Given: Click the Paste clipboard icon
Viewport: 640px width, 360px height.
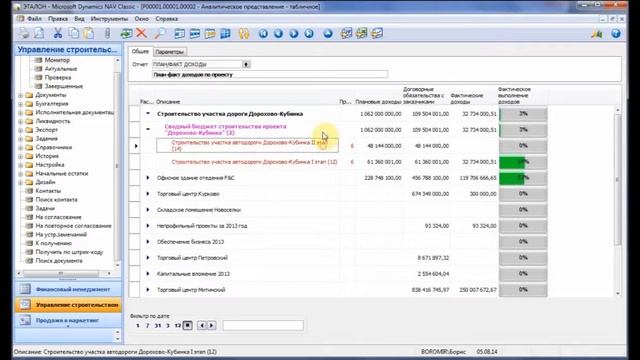Looking at the screenshot, I should coord(89,33).
